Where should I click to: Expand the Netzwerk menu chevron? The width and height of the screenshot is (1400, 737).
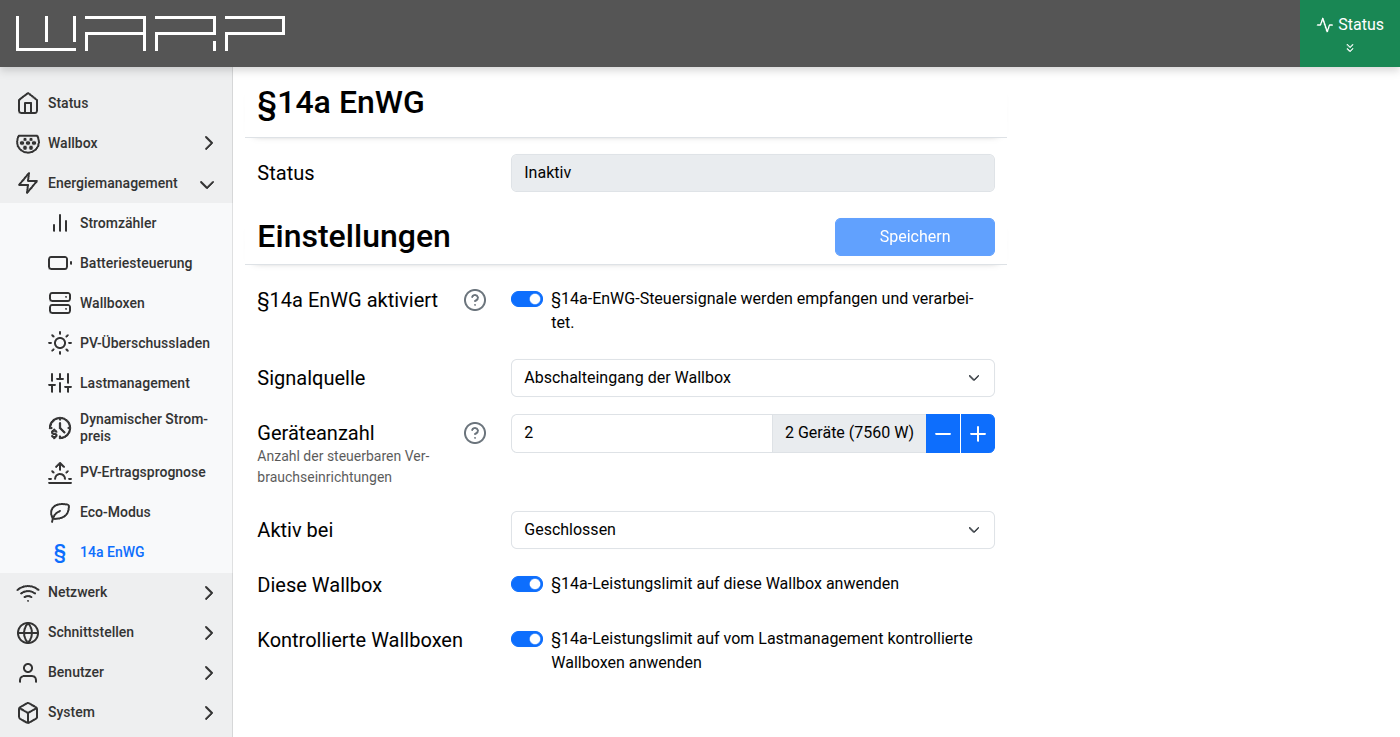(x=208, y=592)
